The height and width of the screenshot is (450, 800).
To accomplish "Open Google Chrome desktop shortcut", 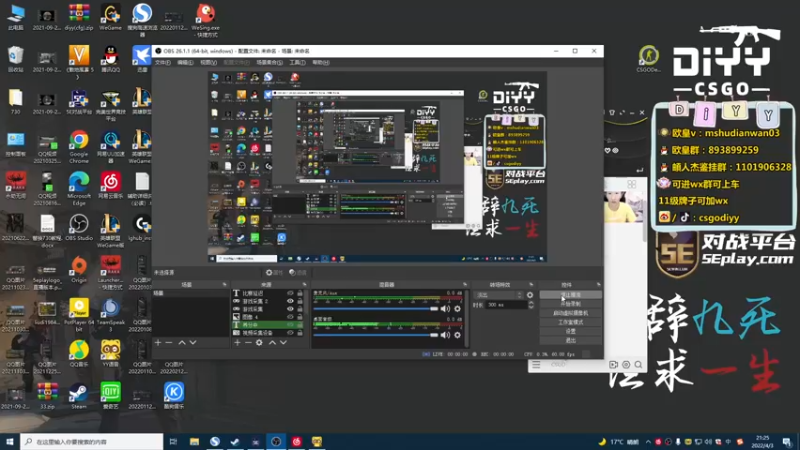I will click(x=79, y=147).
